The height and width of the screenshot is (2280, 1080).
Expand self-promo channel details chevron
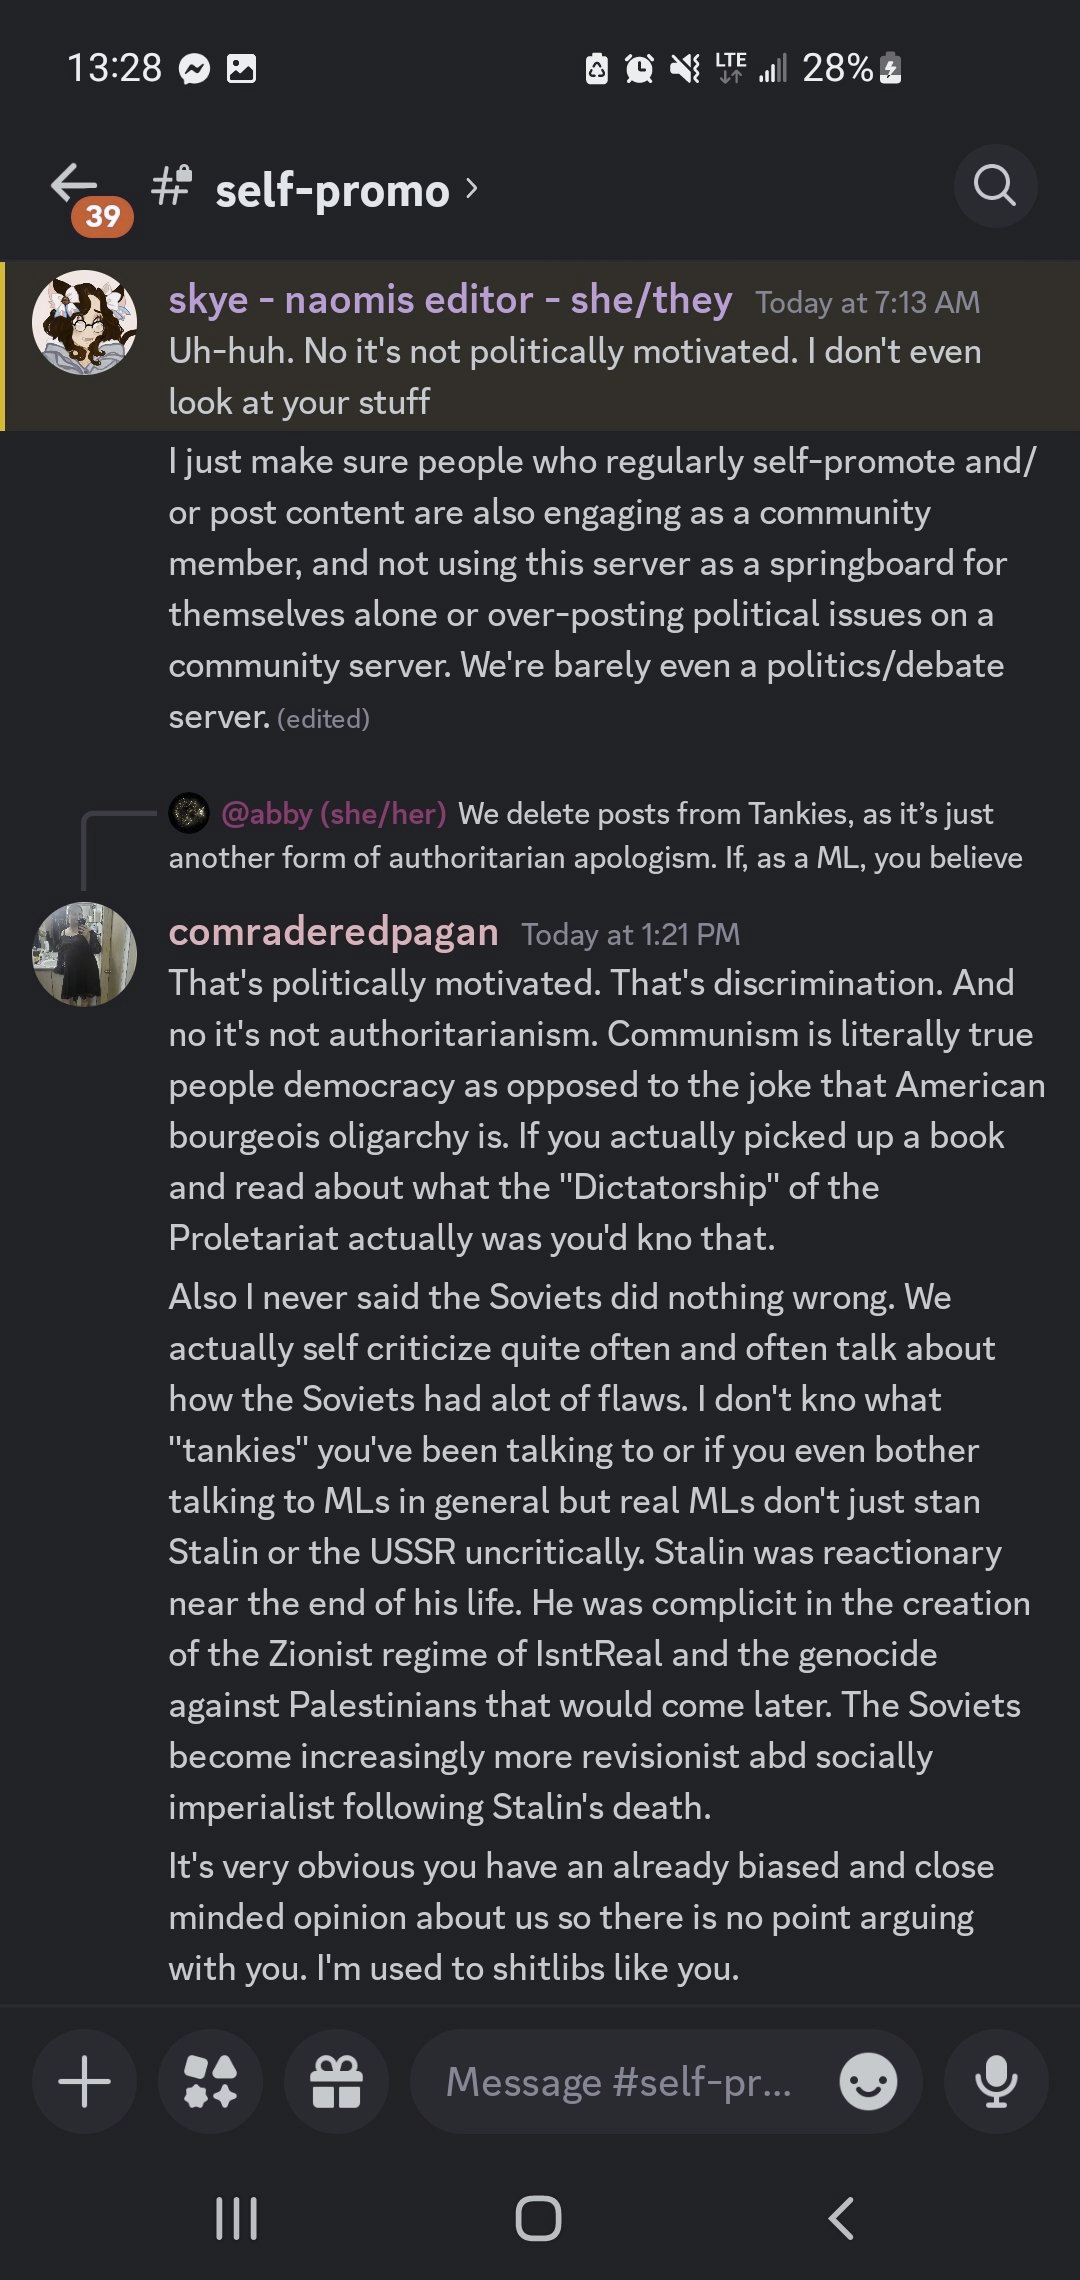pos(472,188)
